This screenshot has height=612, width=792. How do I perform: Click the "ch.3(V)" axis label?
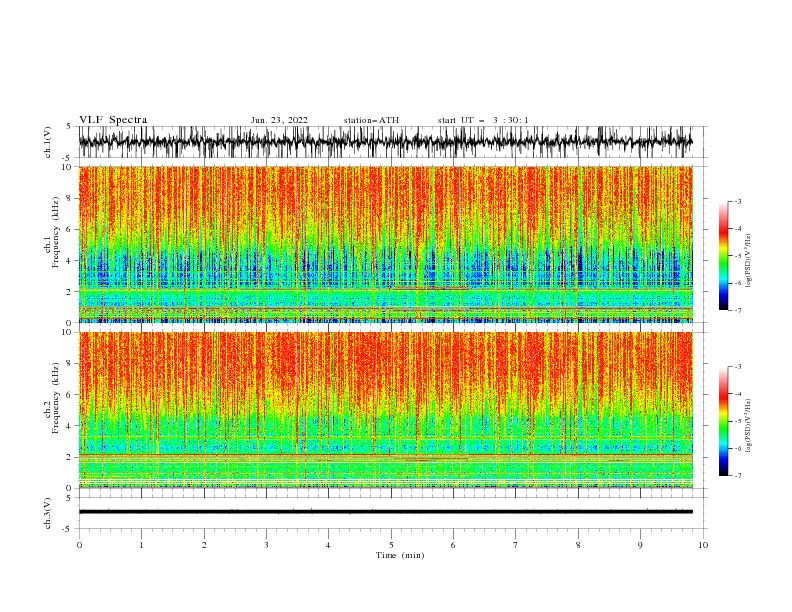[48, 513]
